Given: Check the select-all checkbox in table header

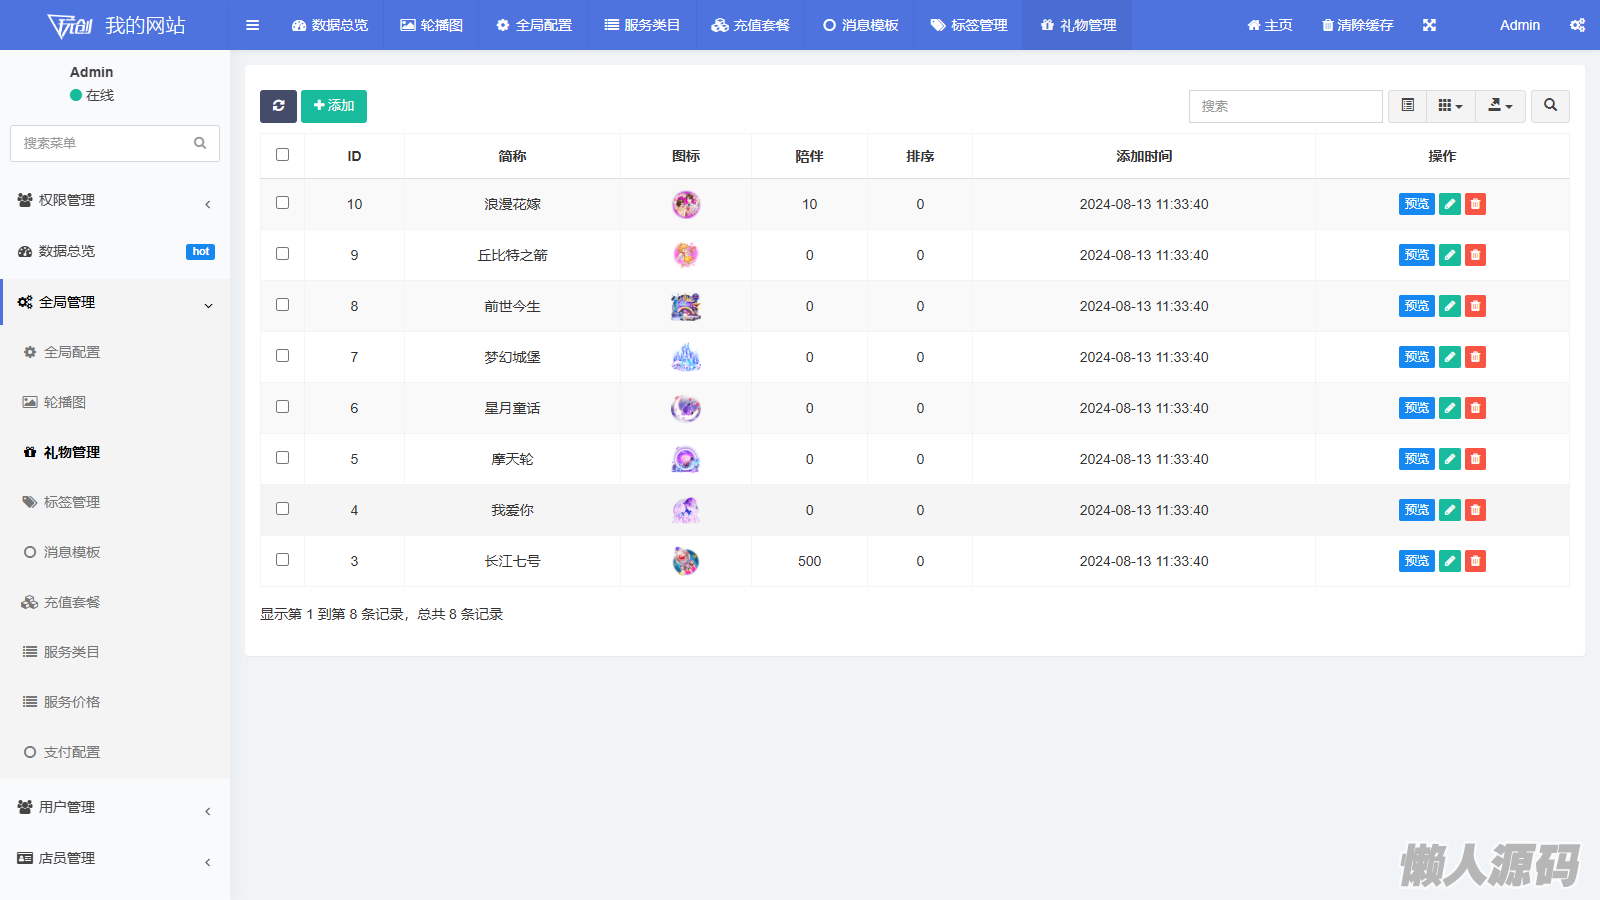Looking at the screenshot, I should click(283, 155).
